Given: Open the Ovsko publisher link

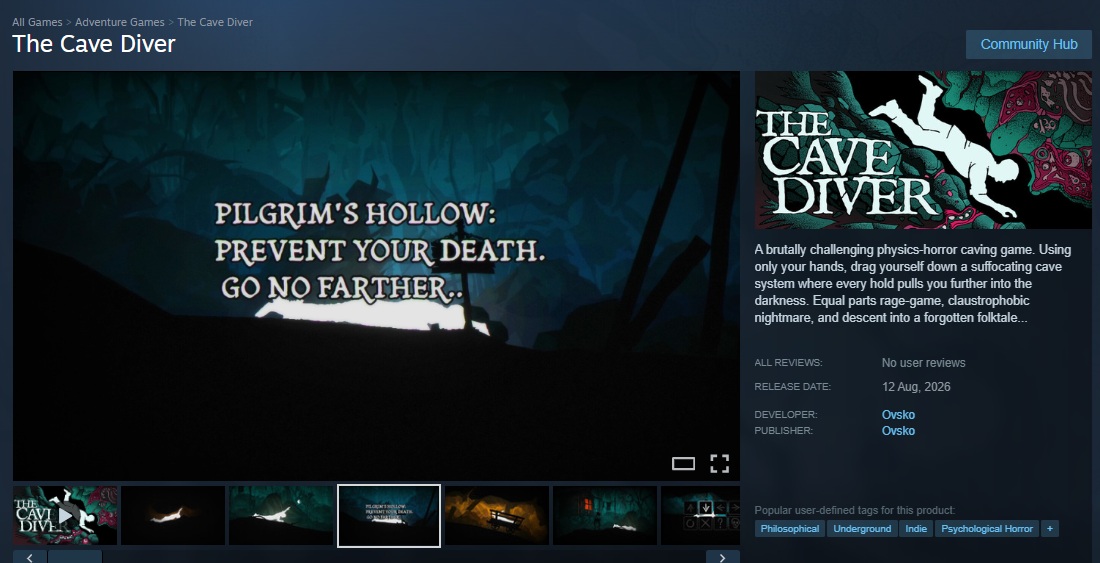Looking at the screenshot, I should 898,430.
